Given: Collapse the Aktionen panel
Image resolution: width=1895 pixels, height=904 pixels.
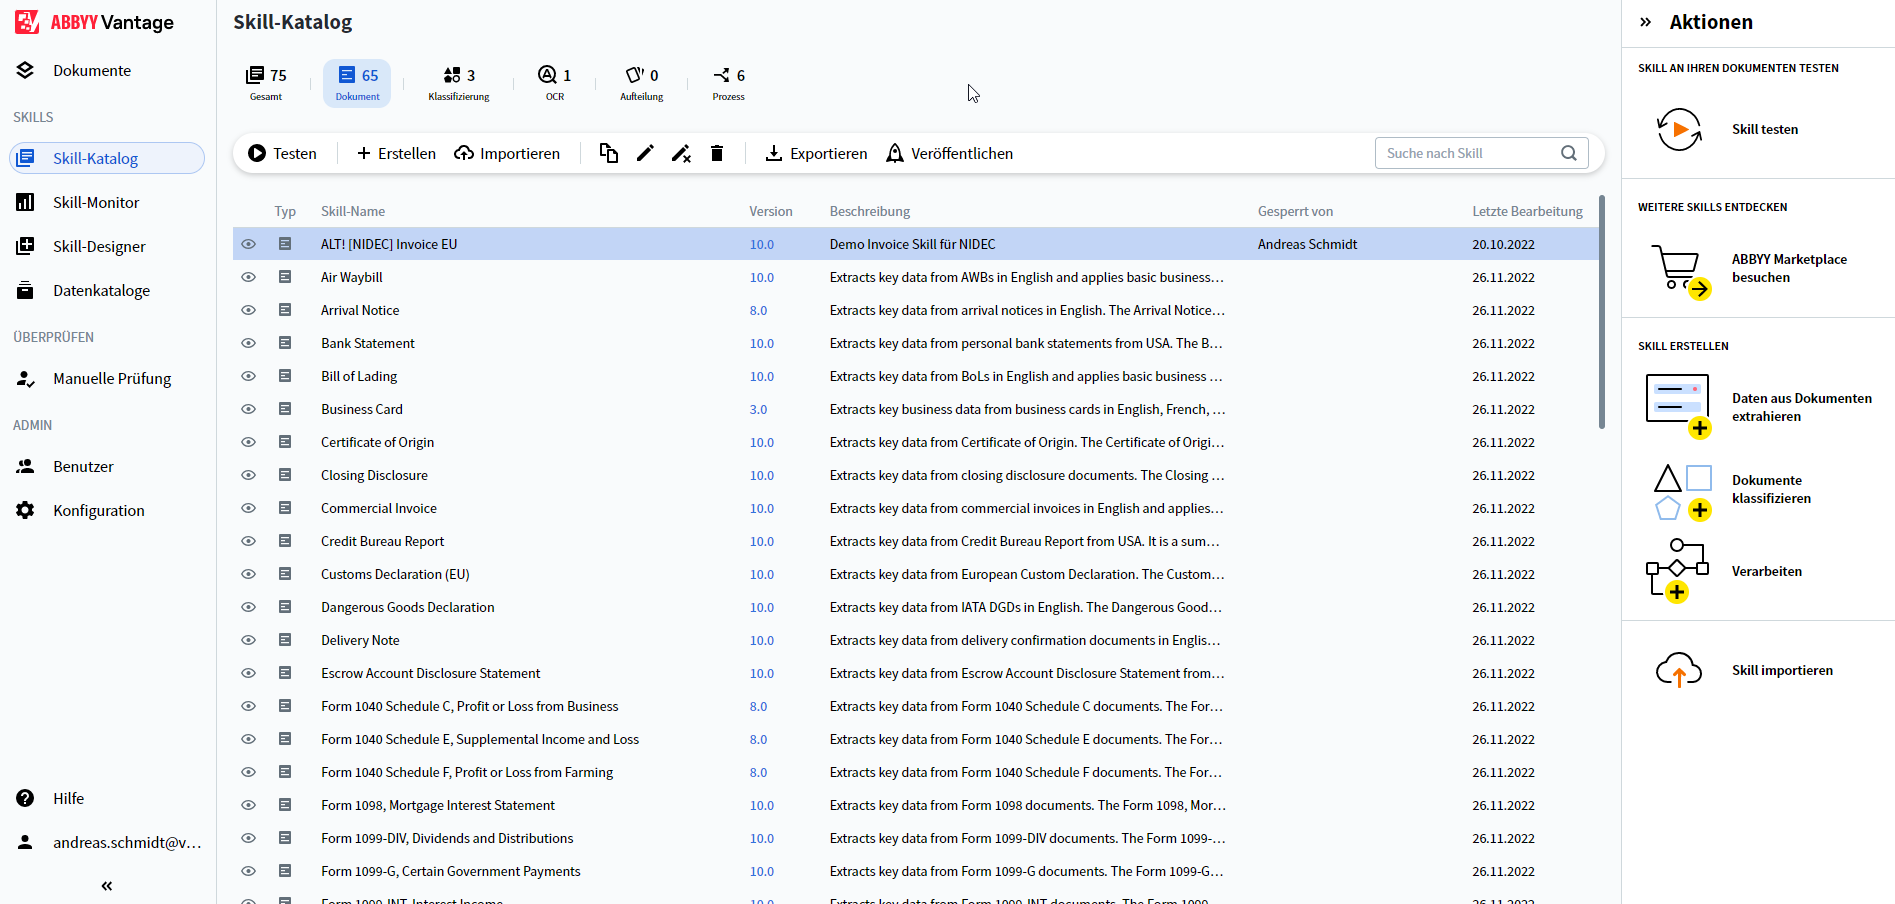Looking at the screenshot, I should point(1645,22).
